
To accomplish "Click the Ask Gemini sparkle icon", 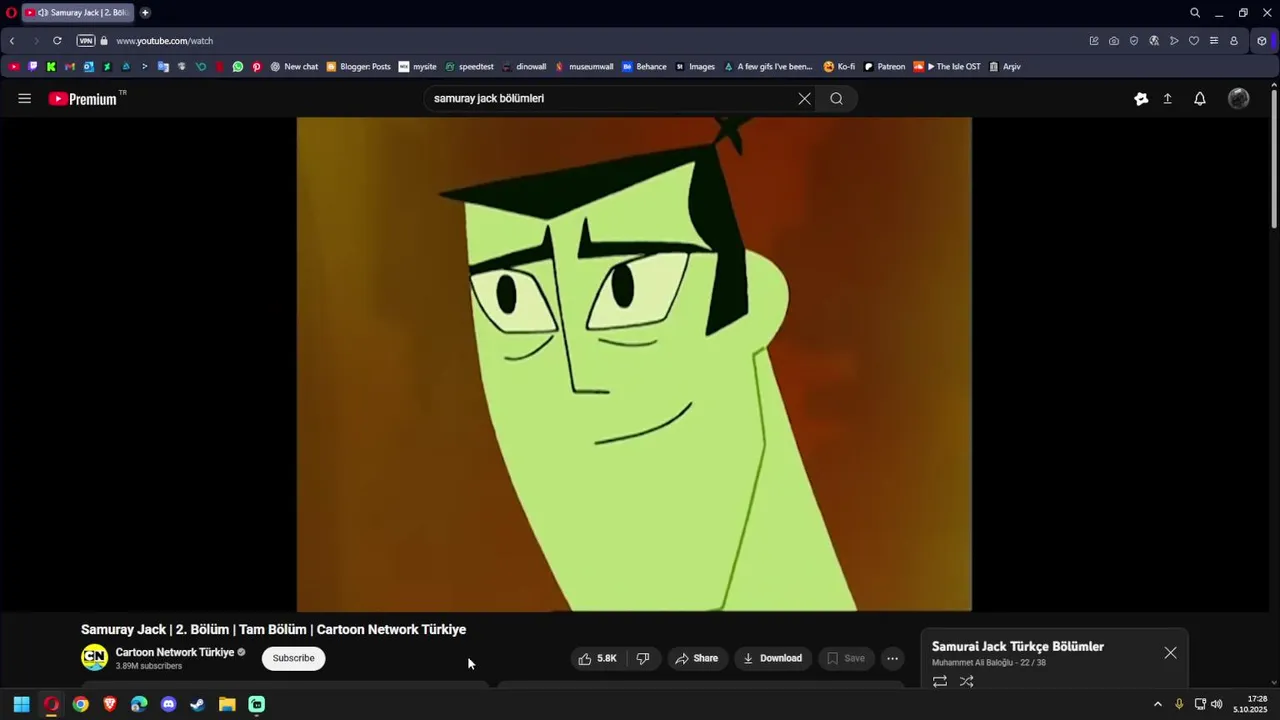I will click(1141, 98).
